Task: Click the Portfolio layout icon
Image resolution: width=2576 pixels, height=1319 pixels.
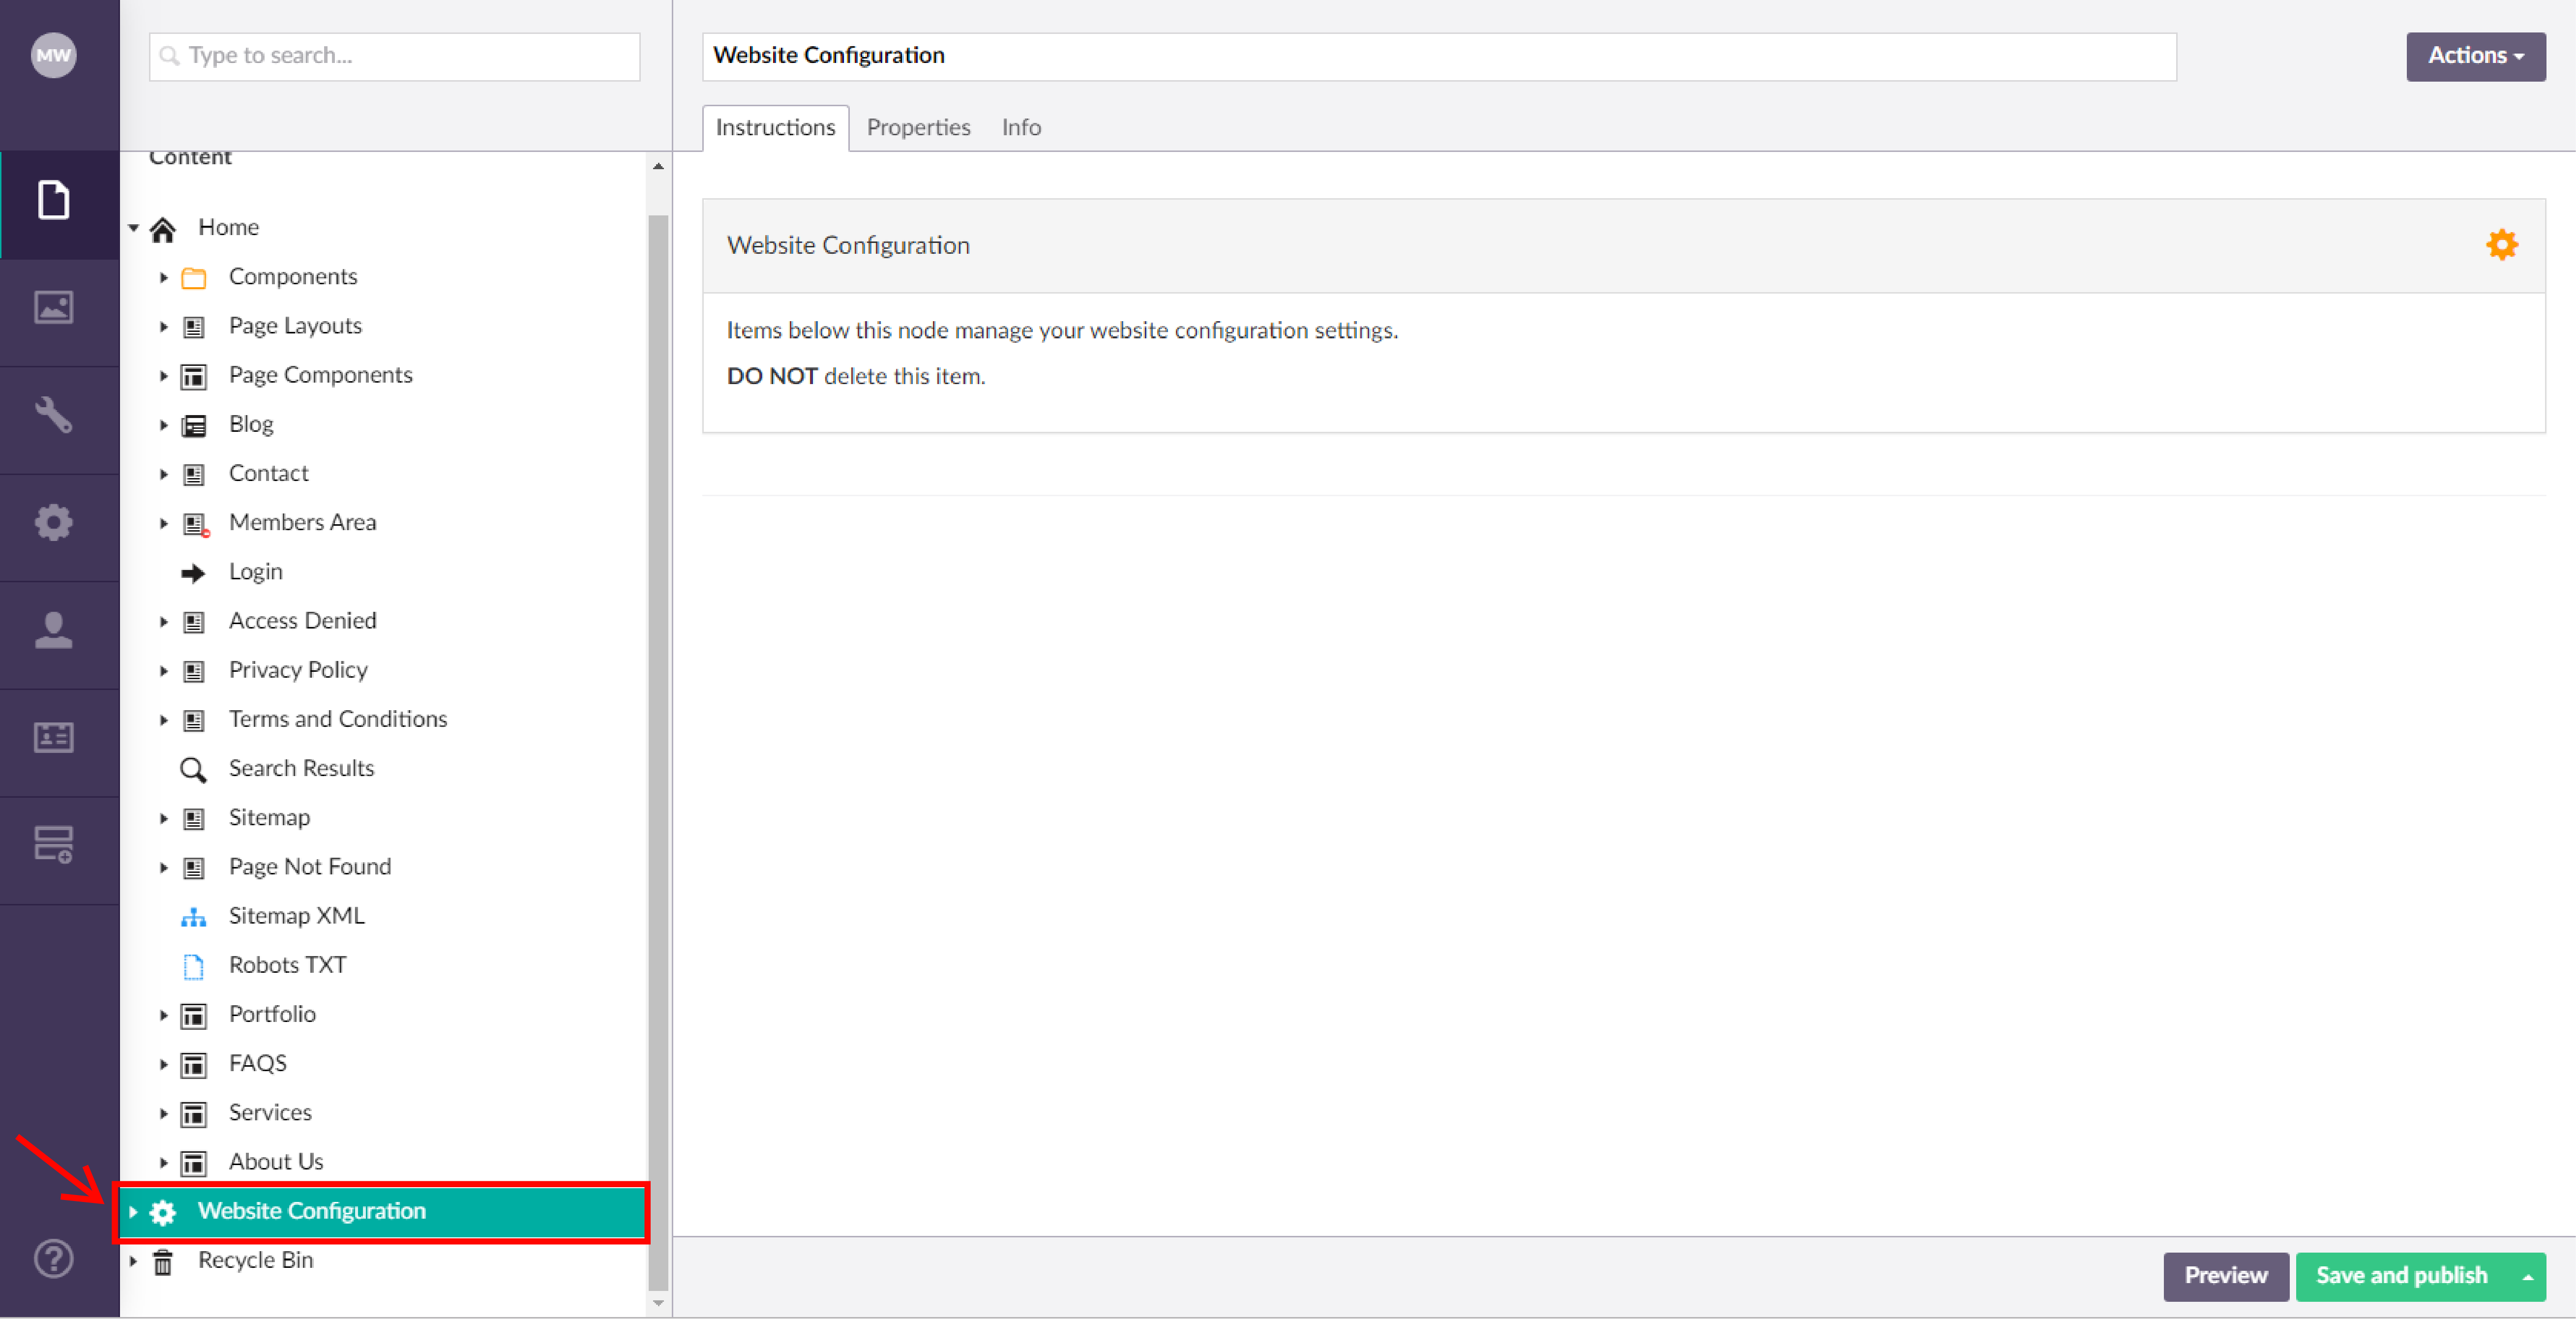Action: pos(193,1016)
